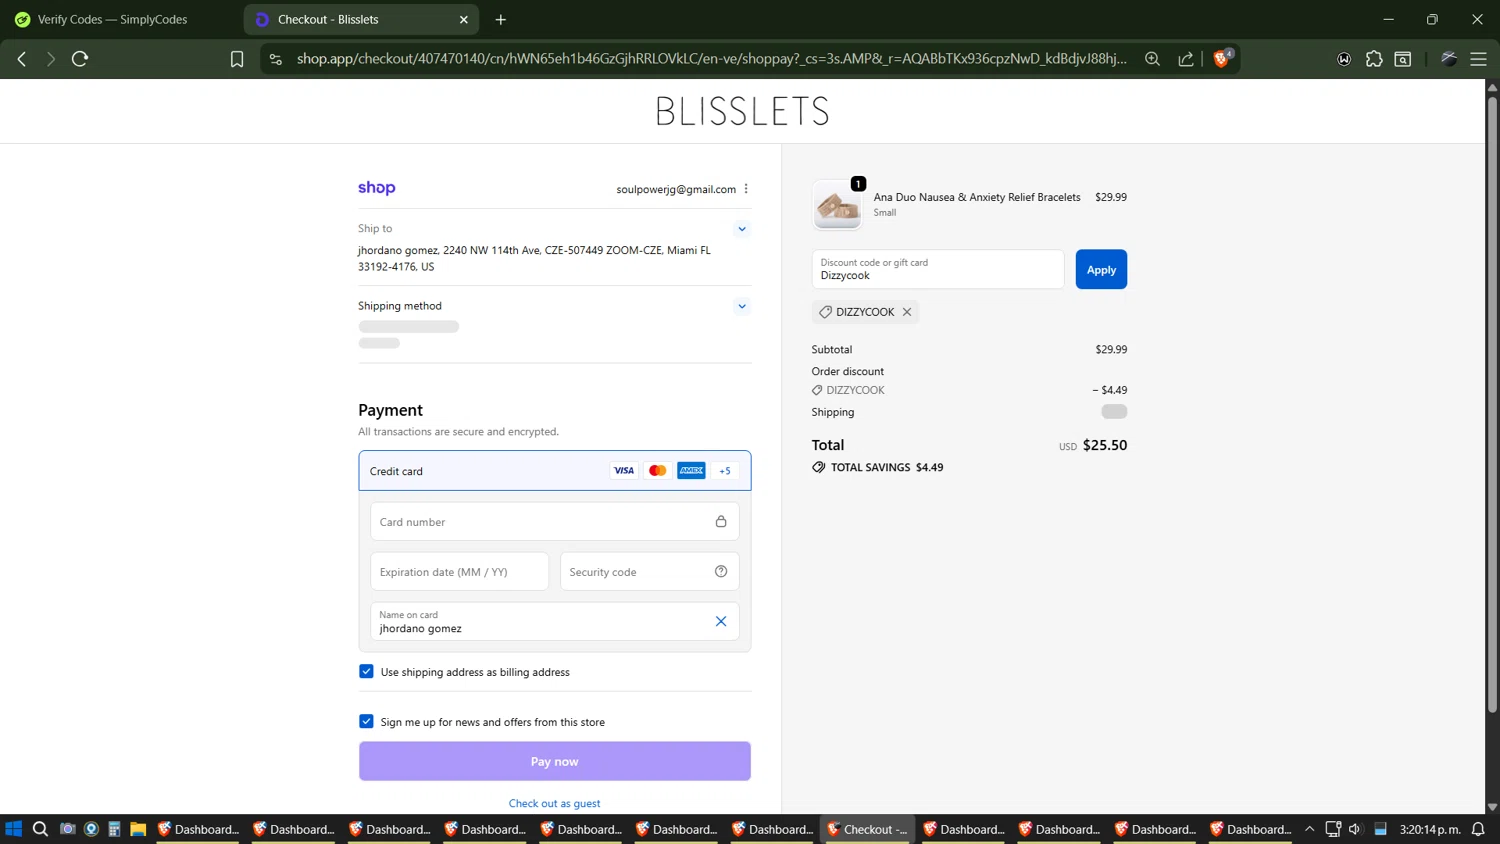Click Ana Duo Nausea & Anxiety Relief Bracelets
Image resolution: width=1500 pixels, height=844 pixels.
pyautogui.click(x=977, y=197)
